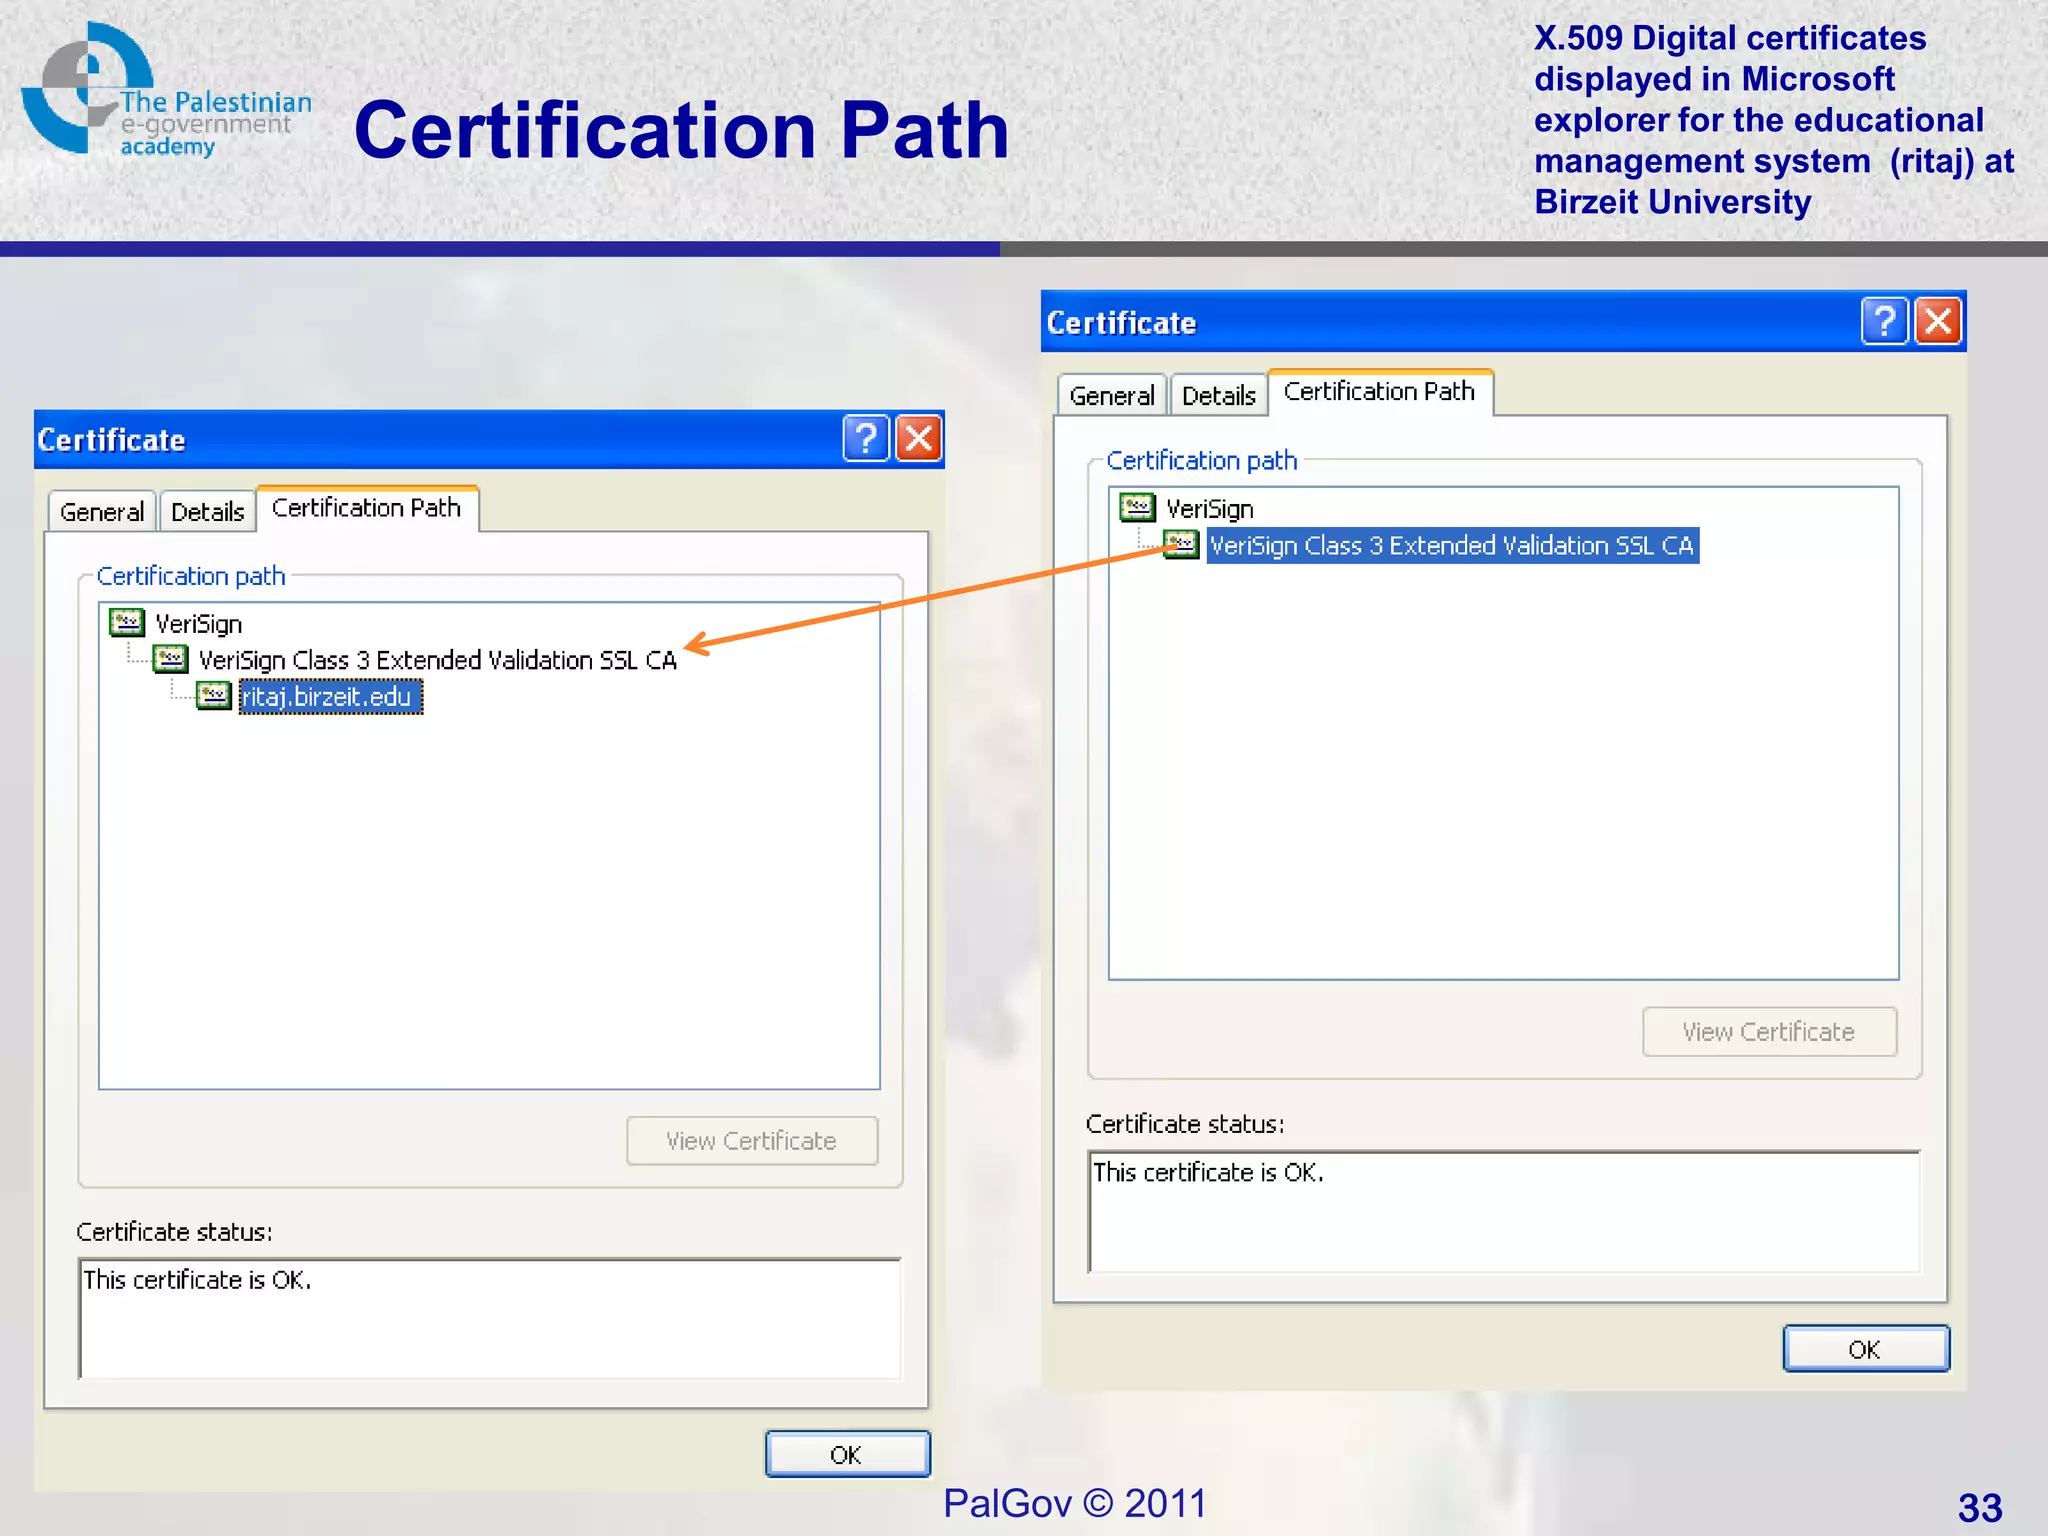Viewport: 2048px width, 1536px height.
Task: Select VeriSign root entry in right tree
Action: [x=1210, y=509]
